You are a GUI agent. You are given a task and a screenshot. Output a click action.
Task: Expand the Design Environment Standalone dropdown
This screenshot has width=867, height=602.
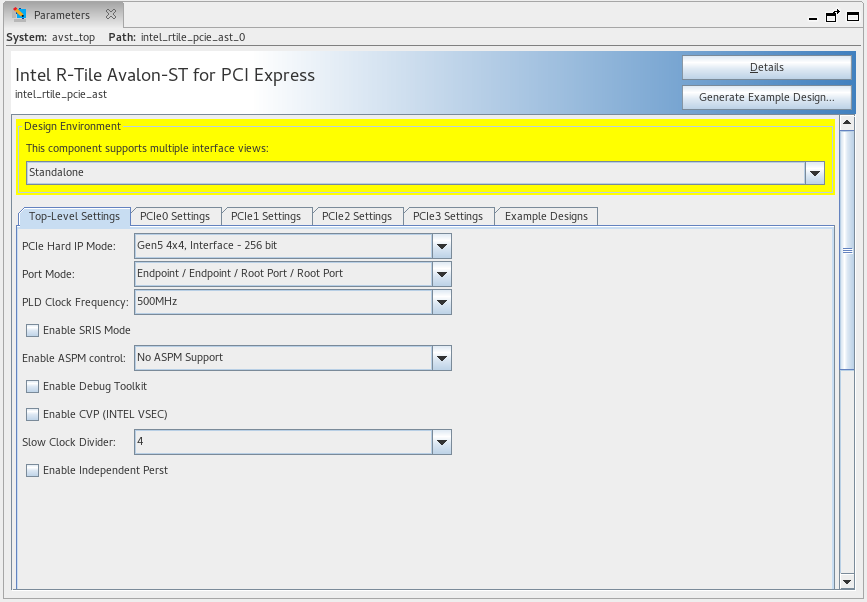coord(814,173)
